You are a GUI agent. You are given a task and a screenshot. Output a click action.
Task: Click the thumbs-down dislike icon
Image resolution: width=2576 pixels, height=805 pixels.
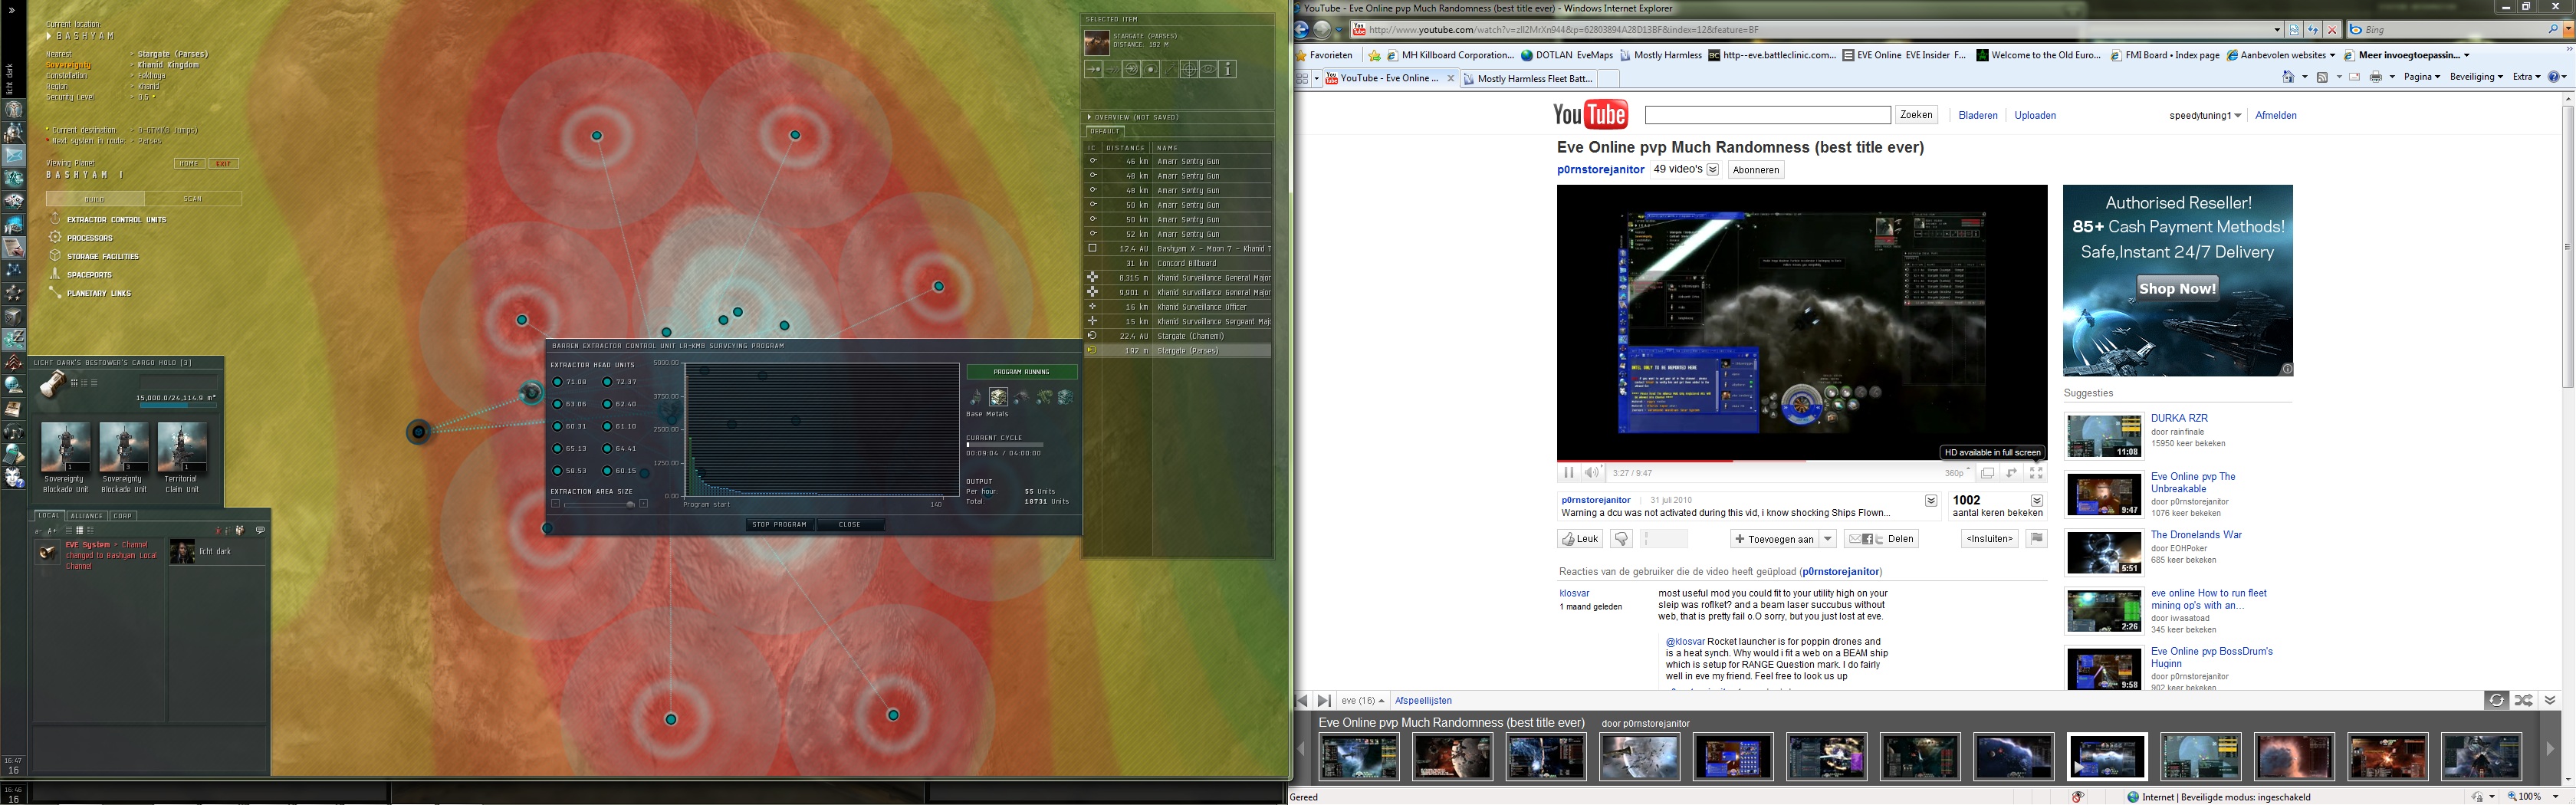pyautogui.click(x=1622, y=539)
